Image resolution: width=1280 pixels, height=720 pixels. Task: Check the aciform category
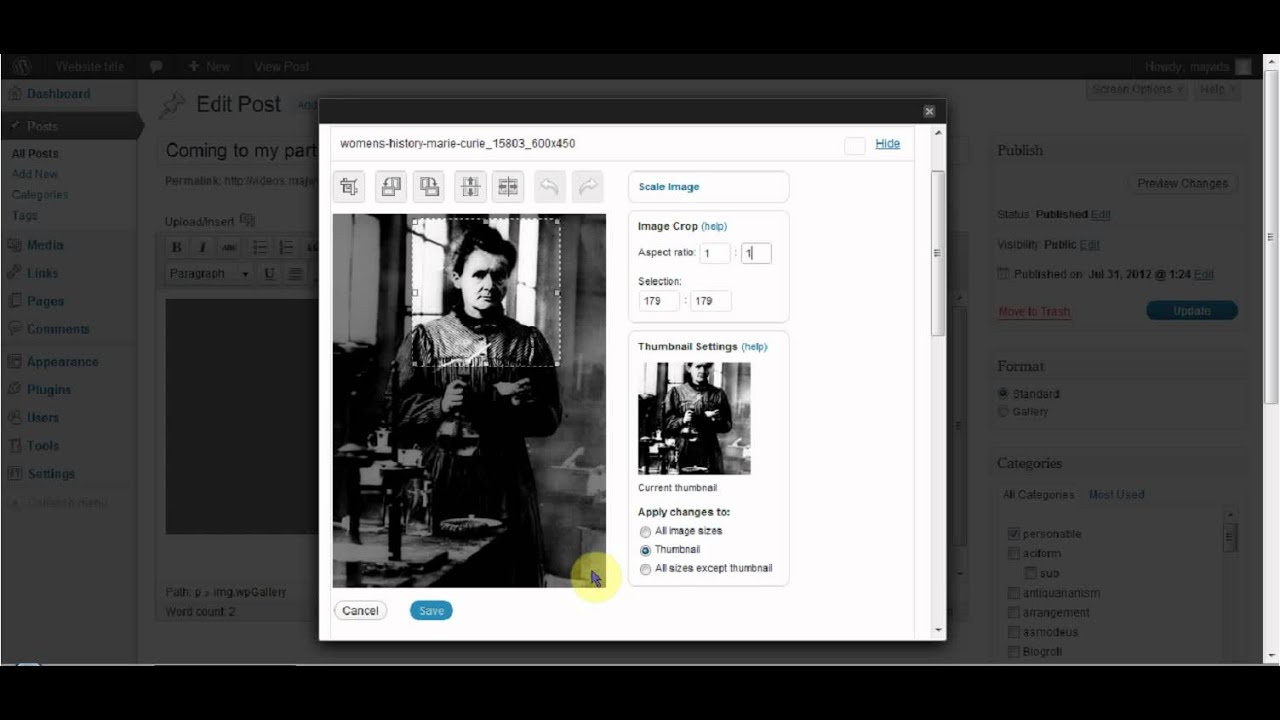[1014, 553]
